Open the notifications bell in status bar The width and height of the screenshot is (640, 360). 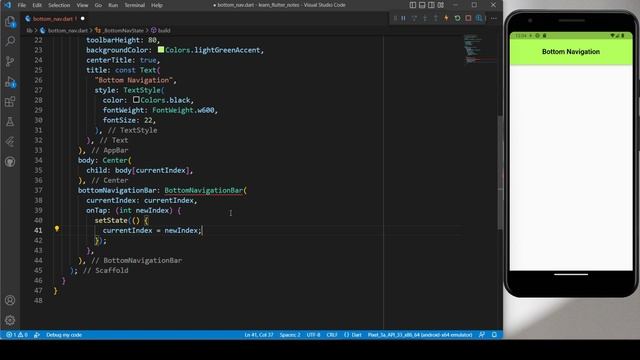[494, 335]
